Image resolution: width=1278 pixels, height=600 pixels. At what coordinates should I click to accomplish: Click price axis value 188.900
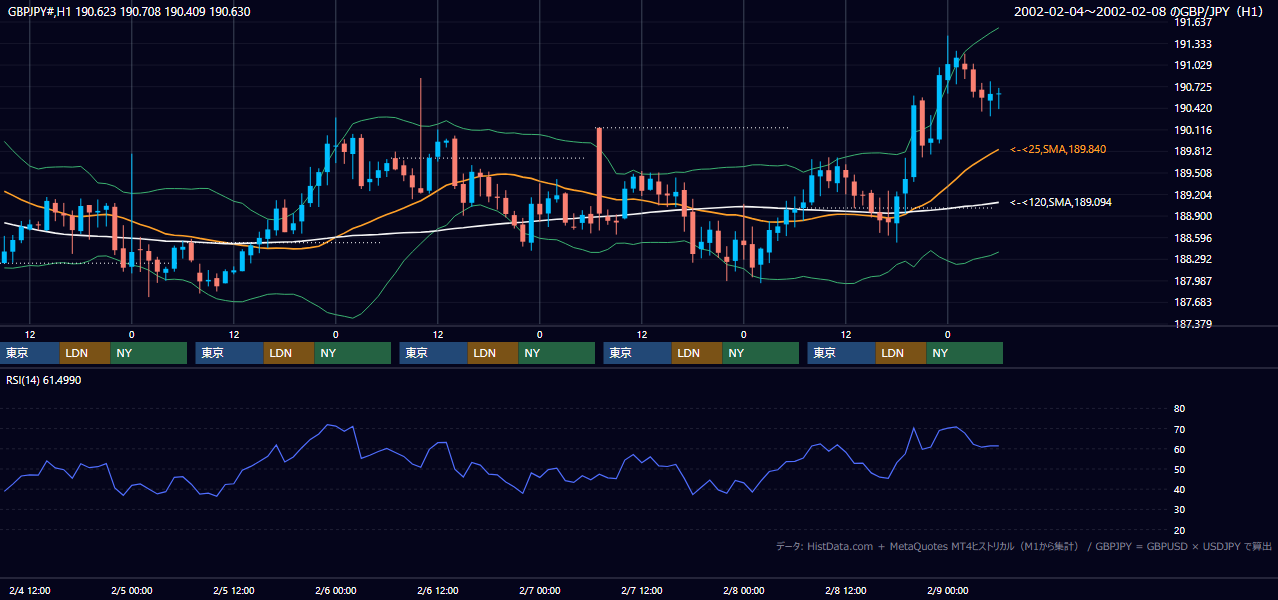coord(1193,216)
